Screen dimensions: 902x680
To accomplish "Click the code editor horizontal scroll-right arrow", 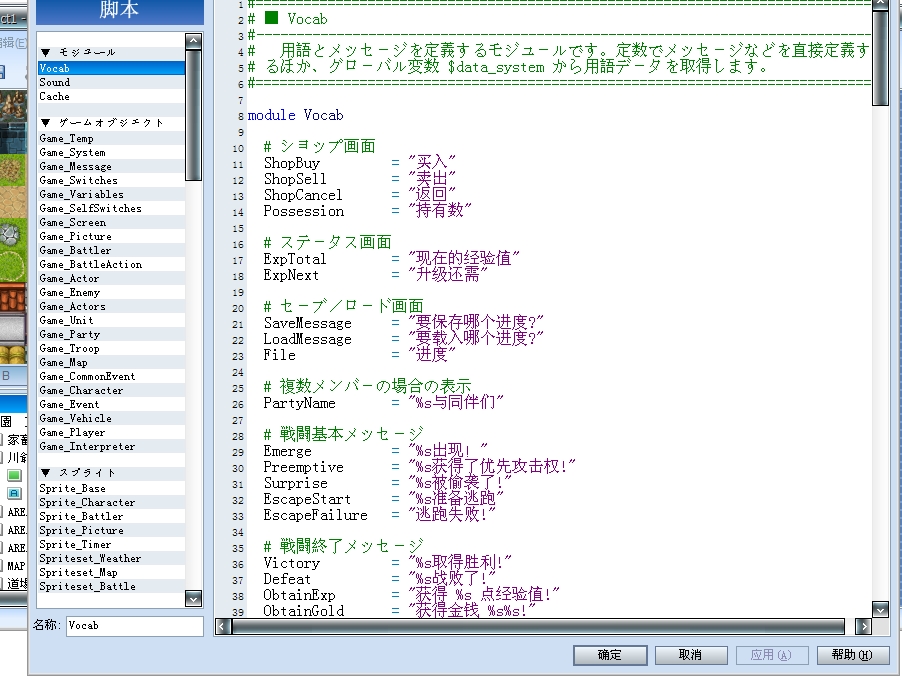I will (x=863, y=626).
